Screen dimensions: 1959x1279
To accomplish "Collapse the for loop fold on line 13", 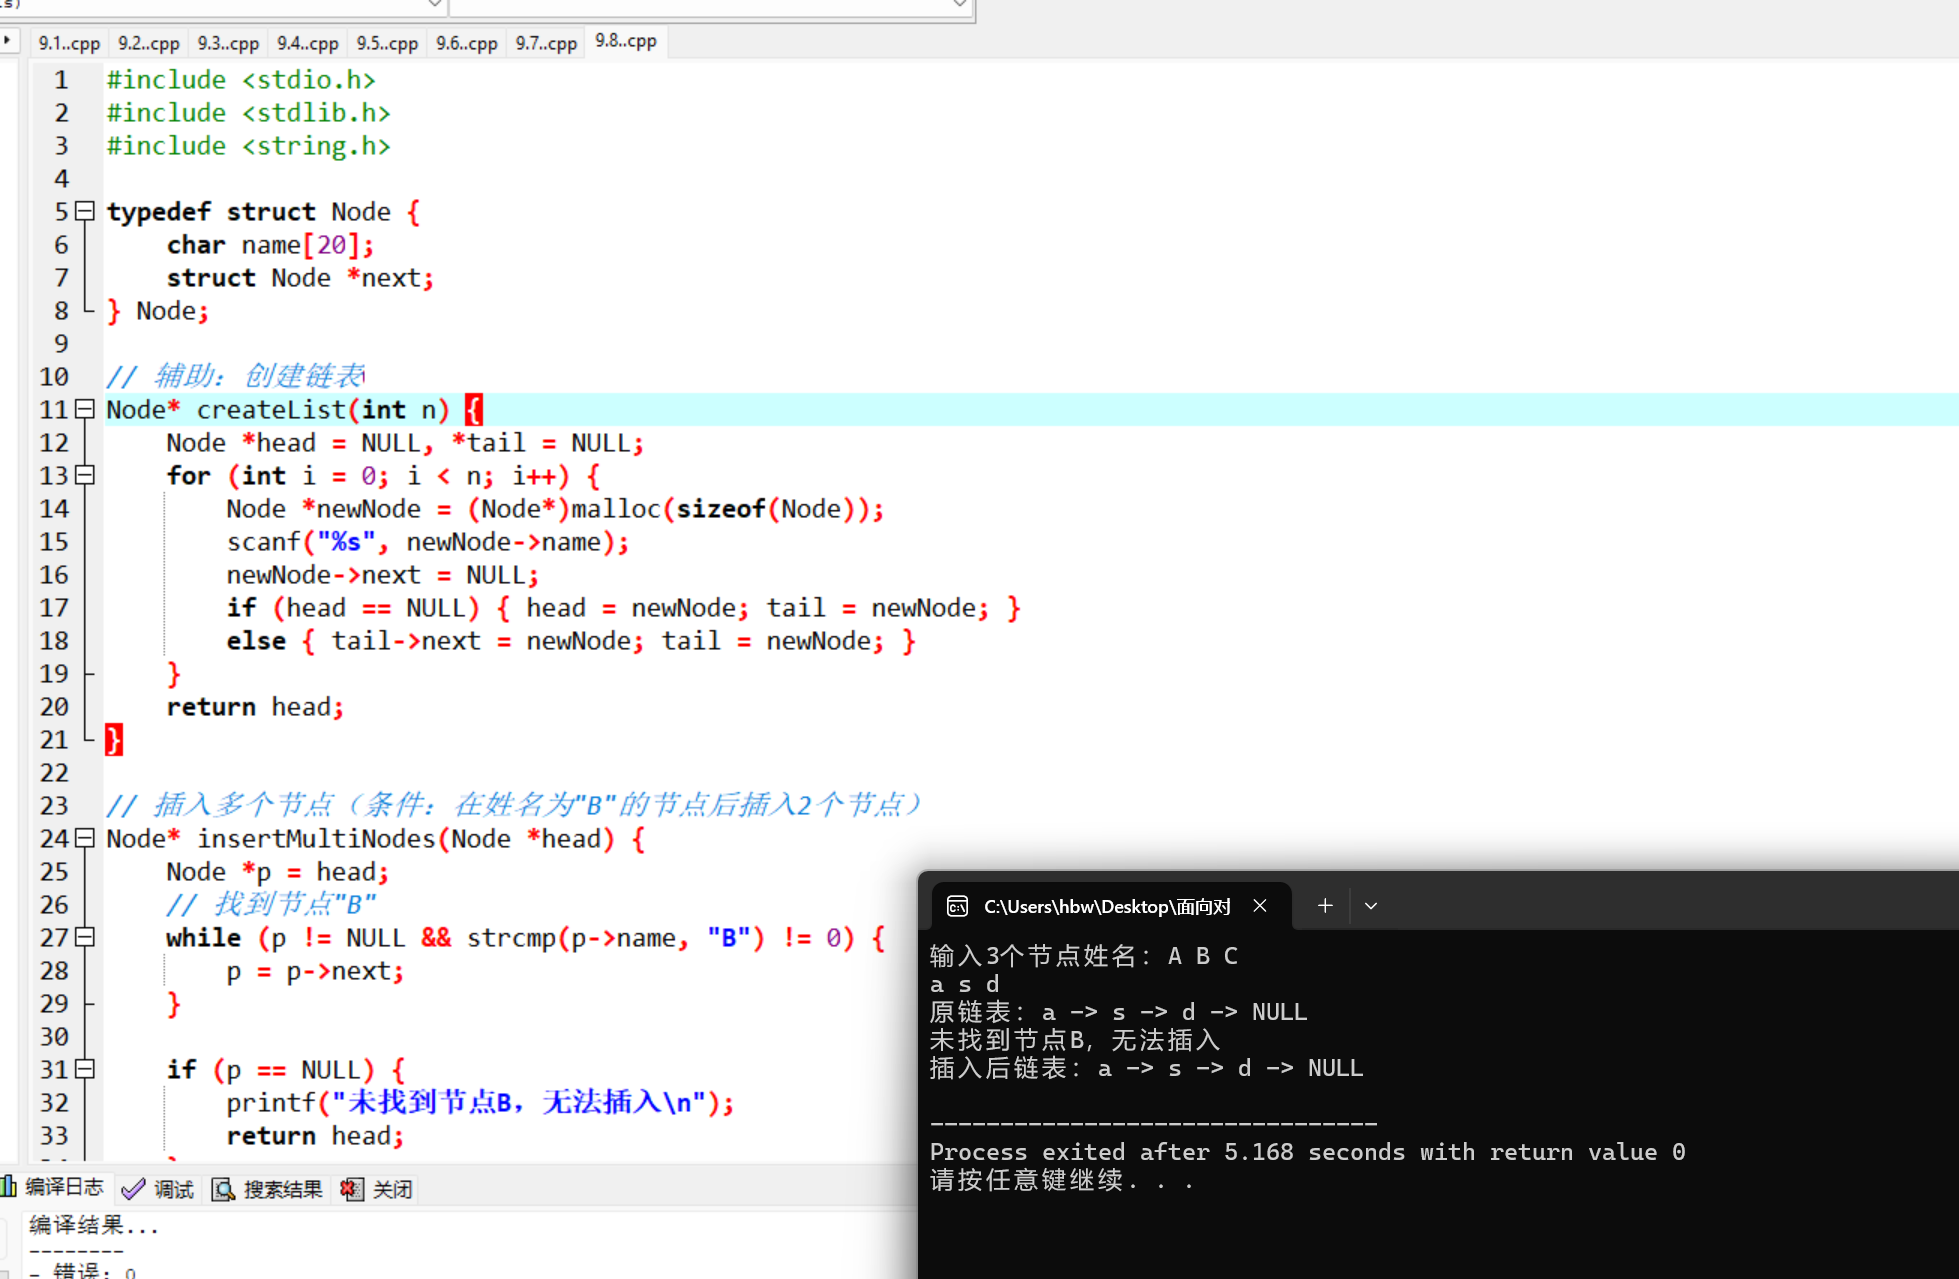I will [x=85, y=476].
